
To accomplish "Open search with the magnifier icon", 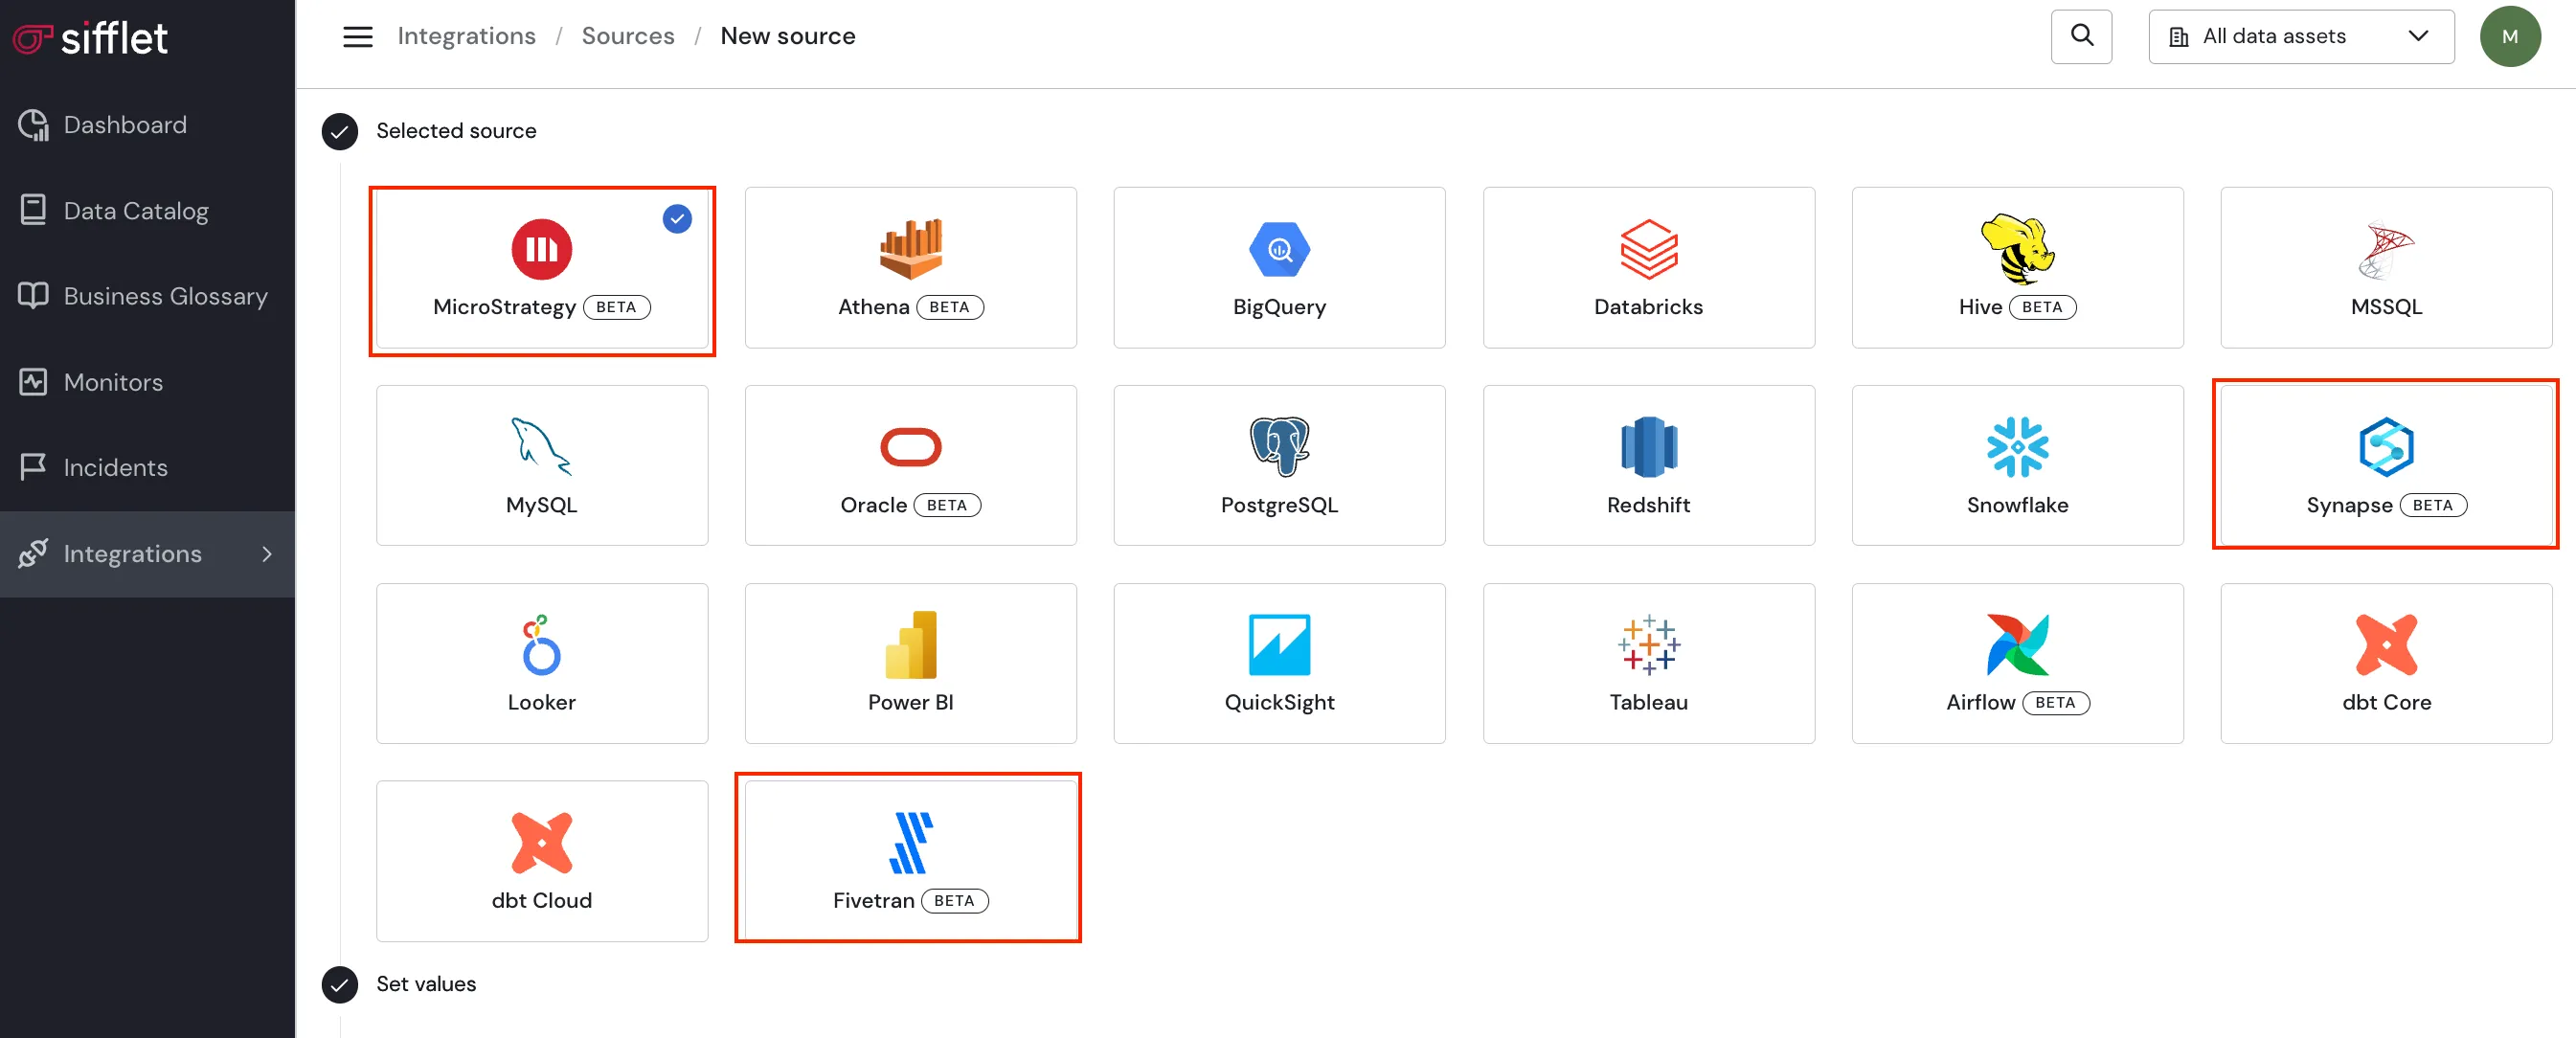I will (x=2081, y=36).
